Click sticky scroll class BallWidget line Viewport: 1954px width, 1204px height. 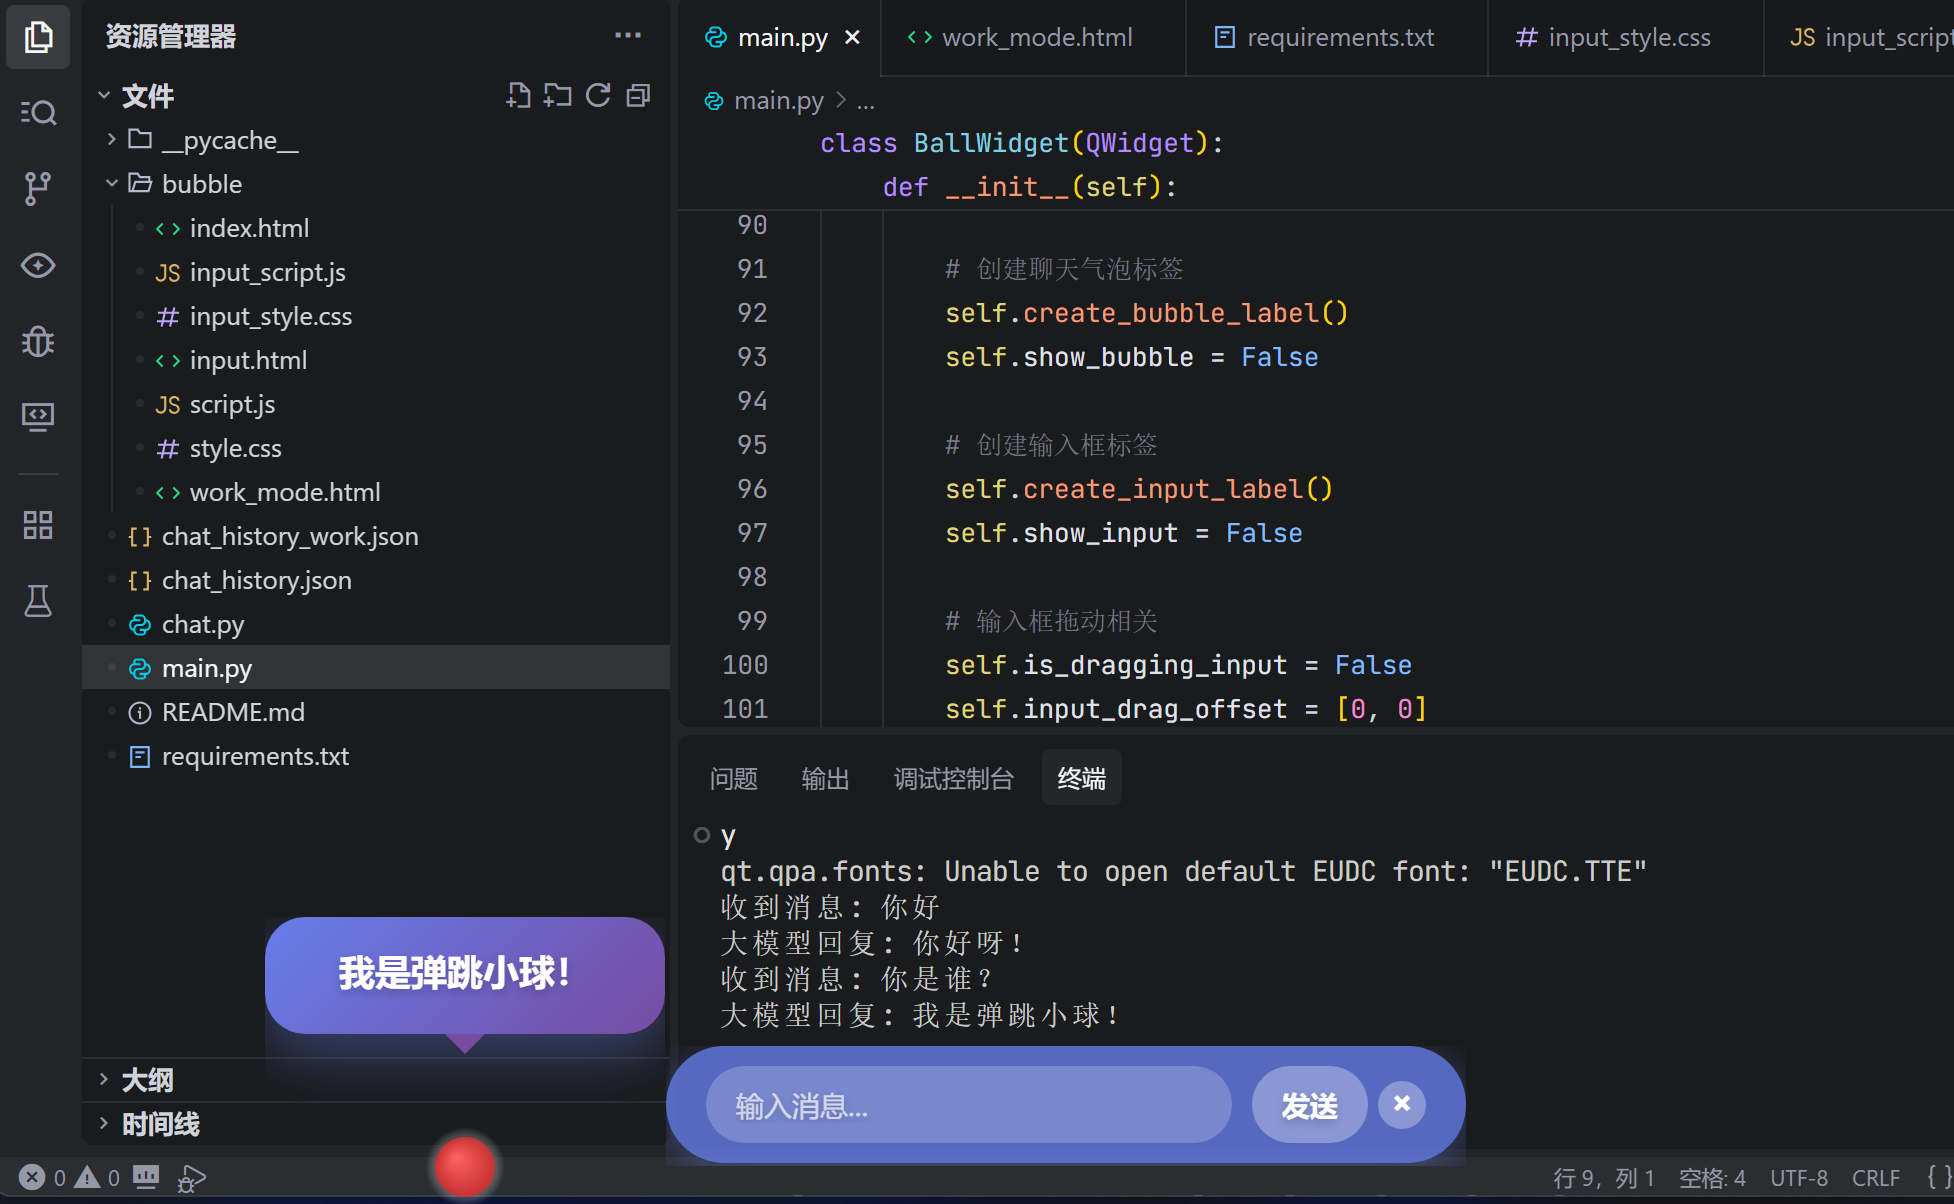(x=1021, y=143)
